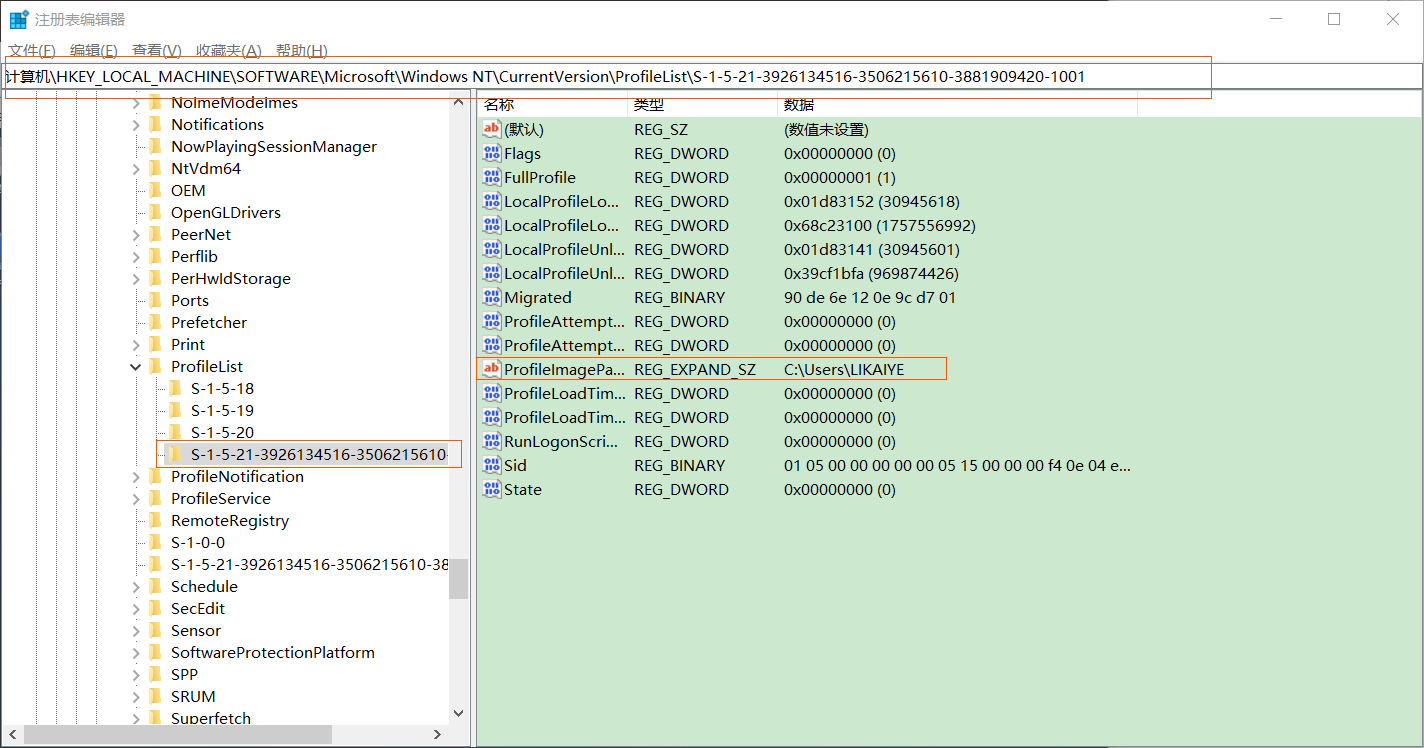Select the S-1-5-21-3926134516-3506215610 key under ProfileList

pos(318,454)
